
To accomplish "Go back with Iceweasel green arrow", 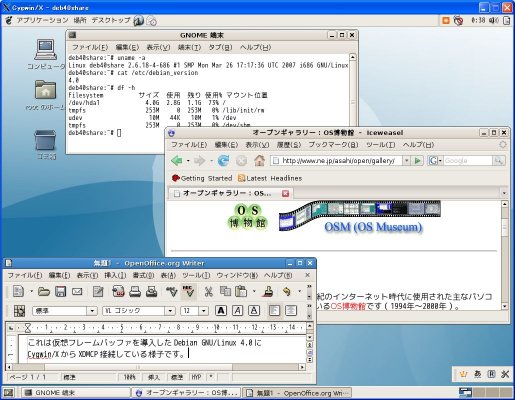I will 177,161.
